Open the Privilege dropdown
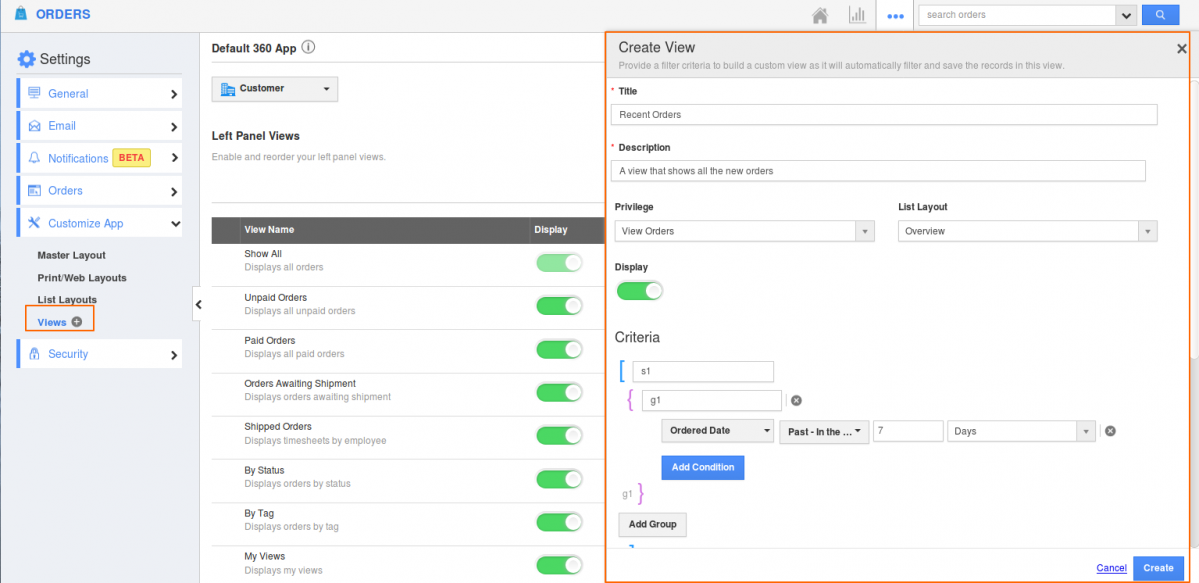1199x583 pixels. click(744, 231)
